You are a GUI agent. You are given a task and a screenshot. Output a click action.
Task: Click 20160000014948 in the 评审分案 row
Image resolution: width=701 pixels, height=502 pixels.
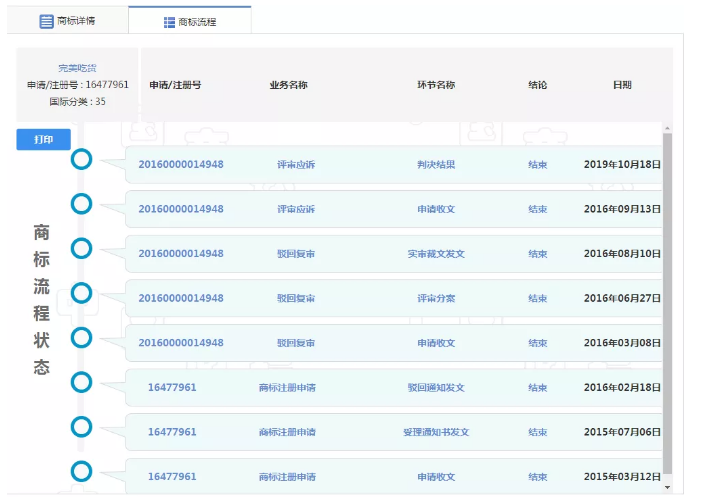181,298
